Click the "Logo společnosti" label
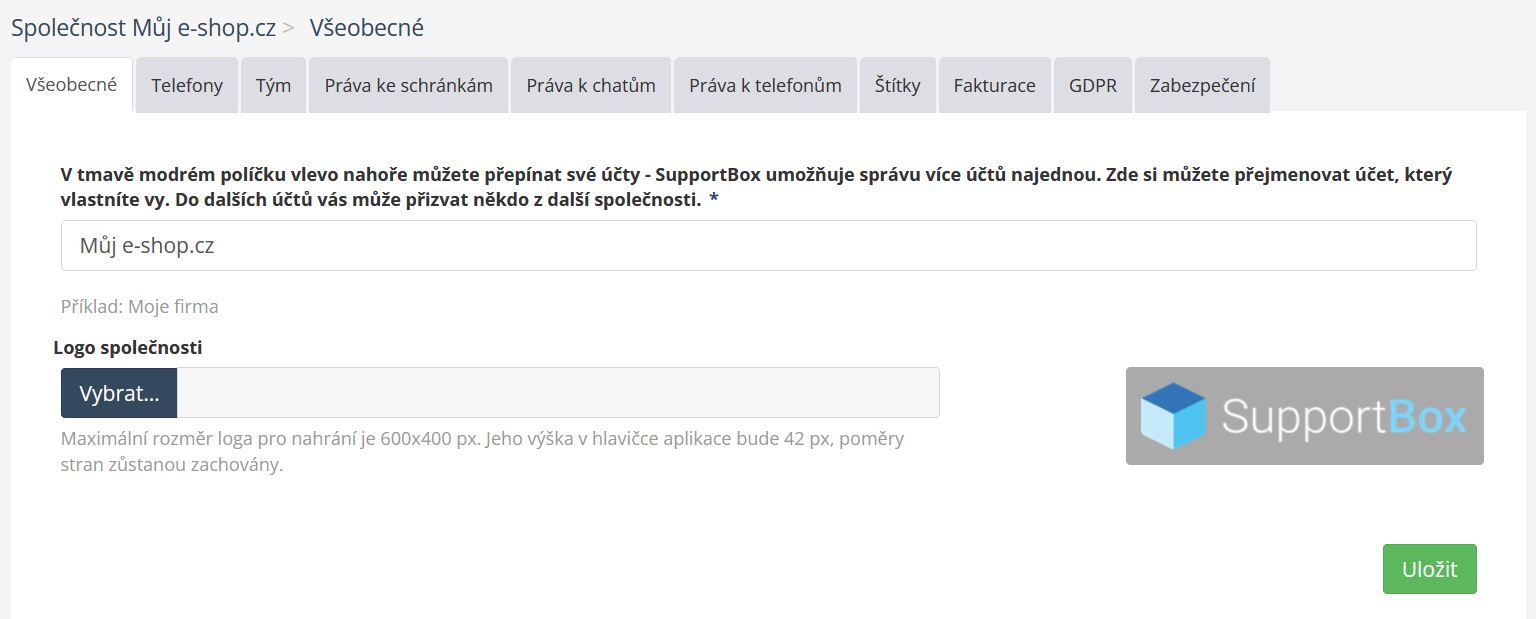The image size is (1536, 619). click(128, 348)
